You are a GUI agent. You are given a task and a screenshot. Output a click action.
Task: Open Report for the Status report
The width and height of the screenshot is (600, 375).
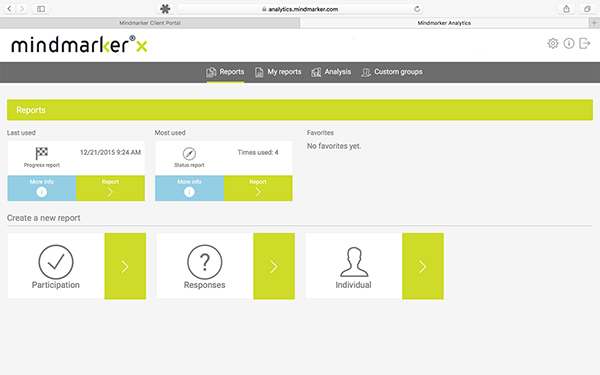point(258,188)
